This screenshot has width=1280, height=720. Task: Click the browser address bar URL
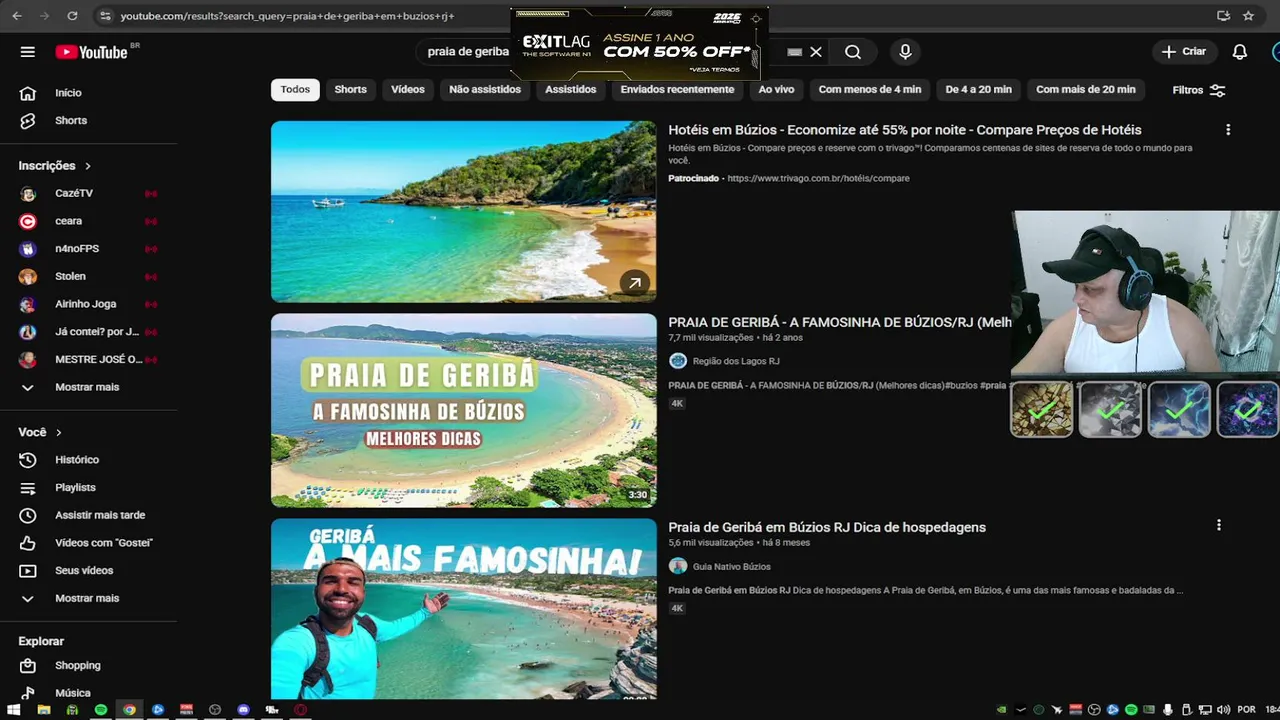pos(287,16)
